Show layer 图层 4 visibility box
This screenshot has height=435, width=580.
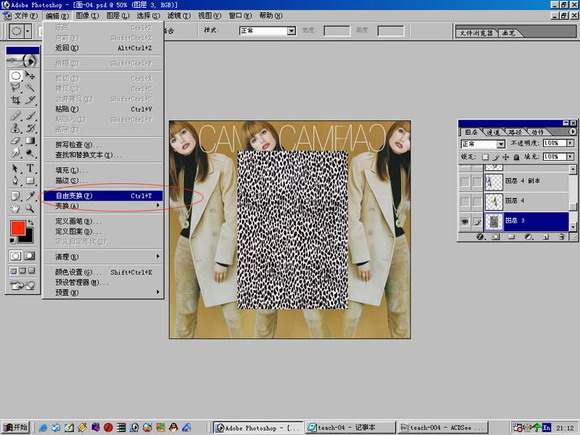tap(465, 201)
